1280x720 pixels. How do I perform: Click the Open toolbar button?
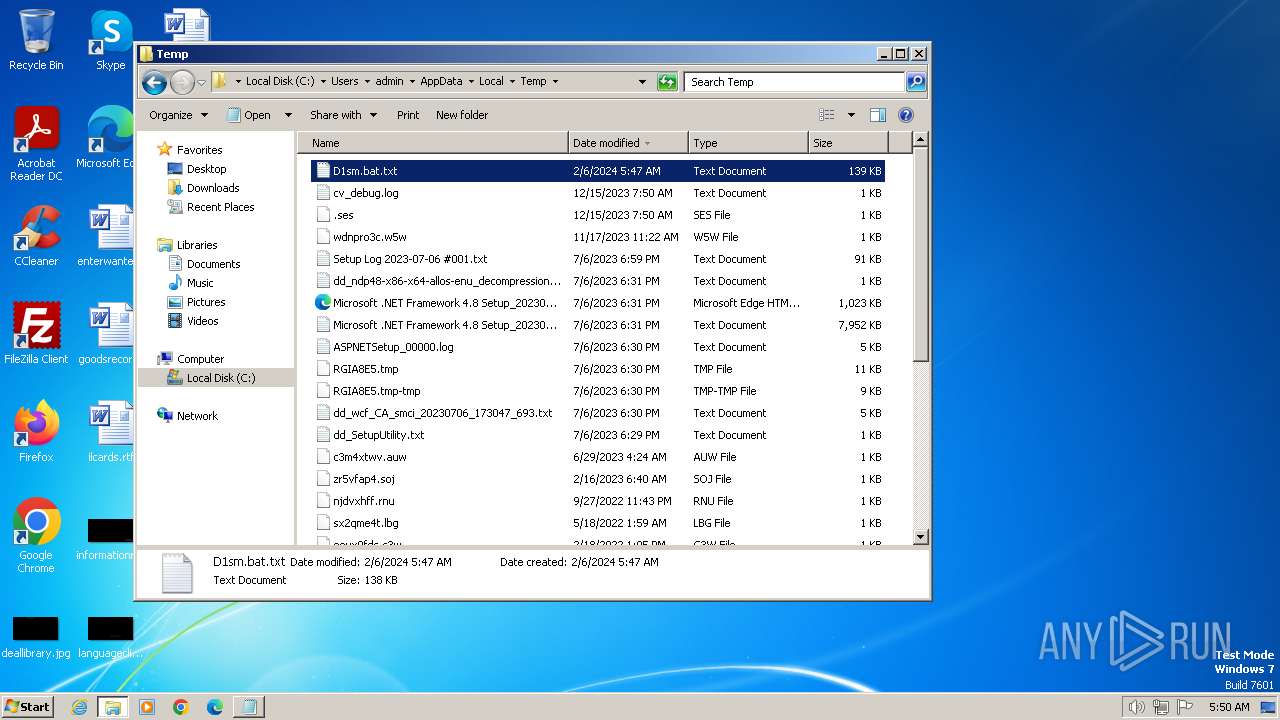click(x=249, y=115)
